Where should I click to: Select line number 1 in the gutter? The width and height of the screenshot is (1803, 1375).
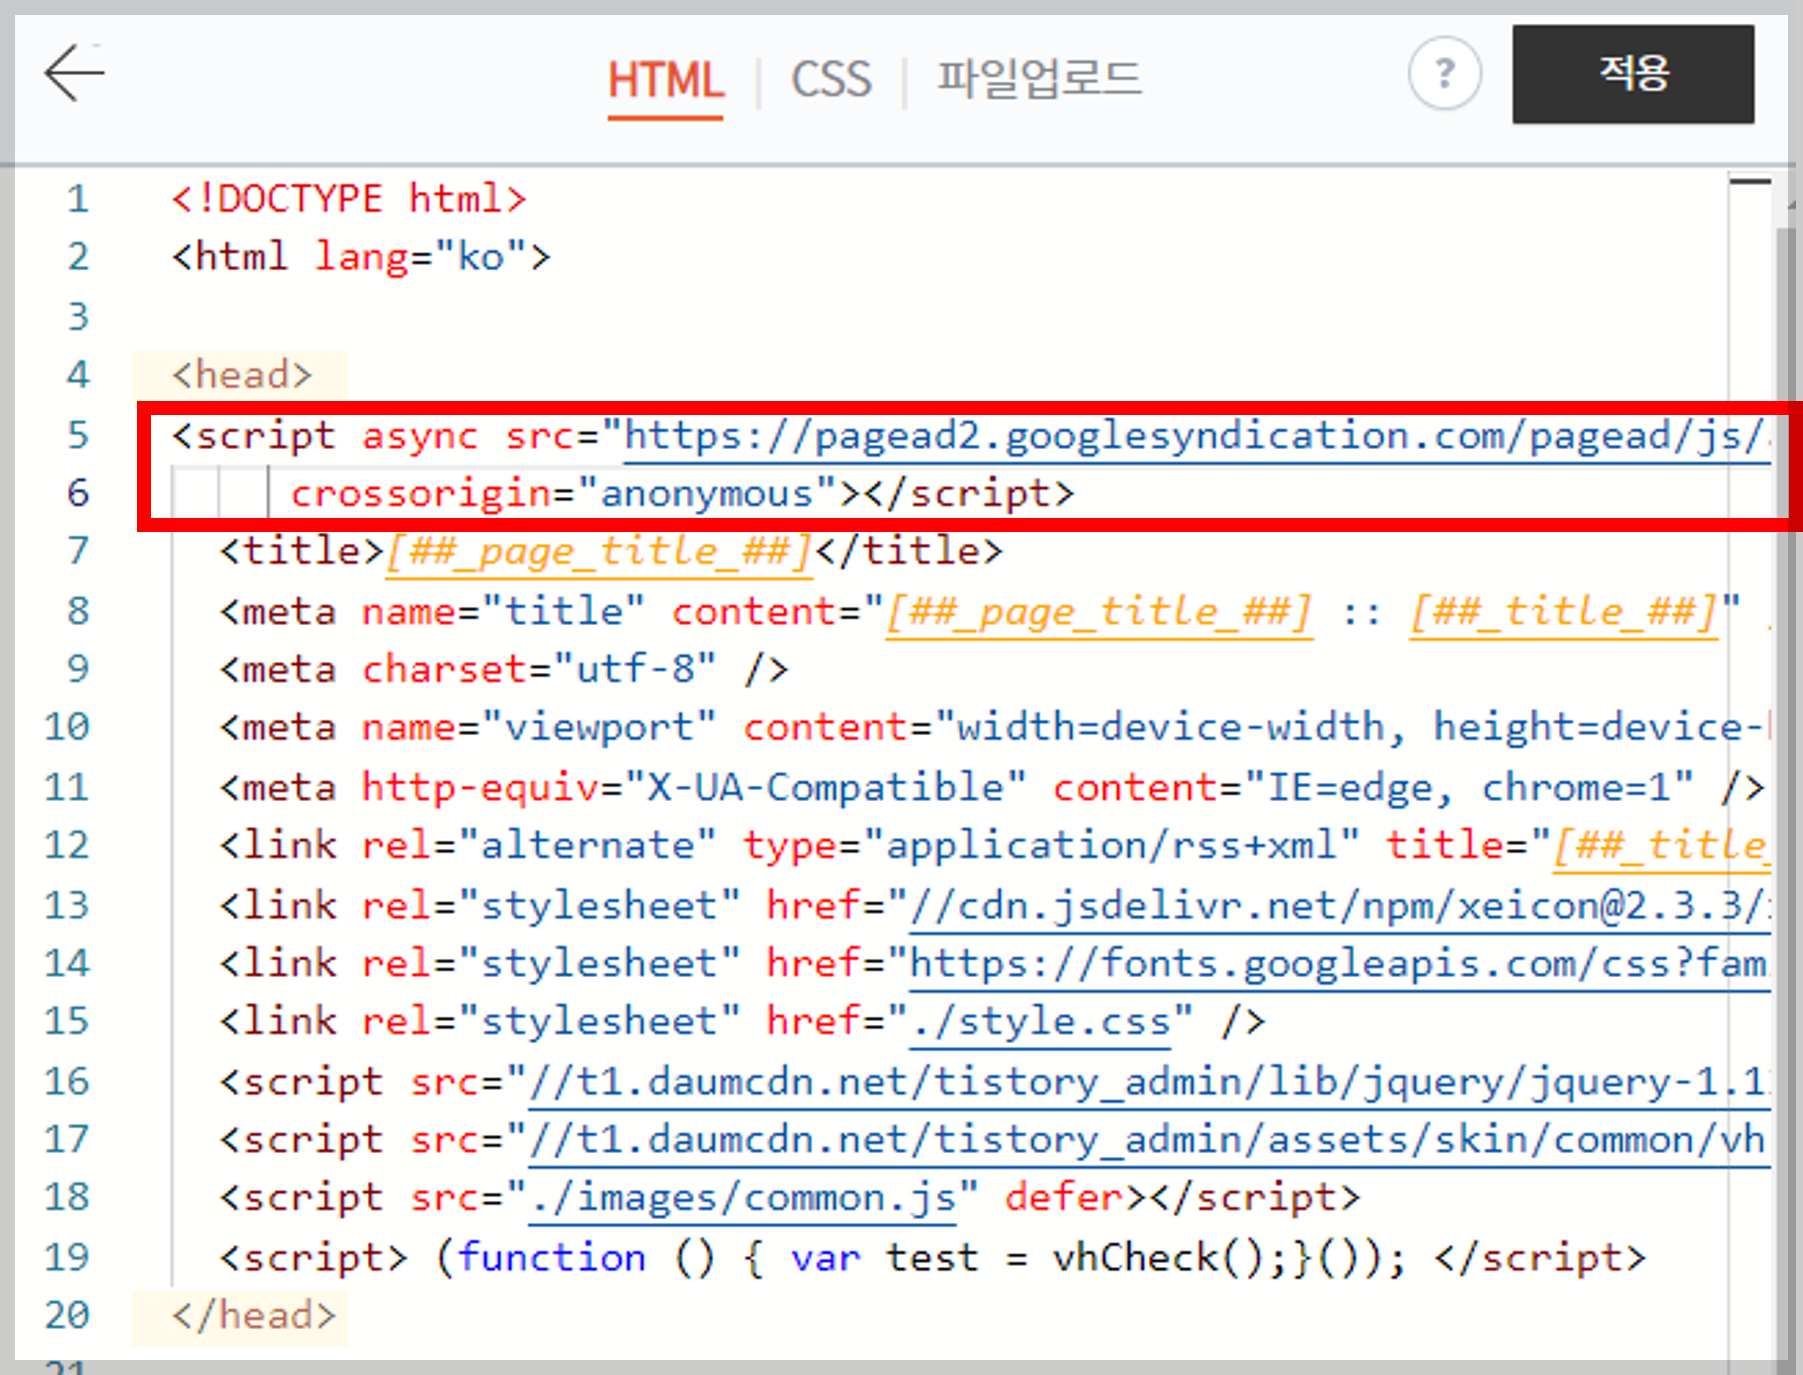tap(78, 199)
